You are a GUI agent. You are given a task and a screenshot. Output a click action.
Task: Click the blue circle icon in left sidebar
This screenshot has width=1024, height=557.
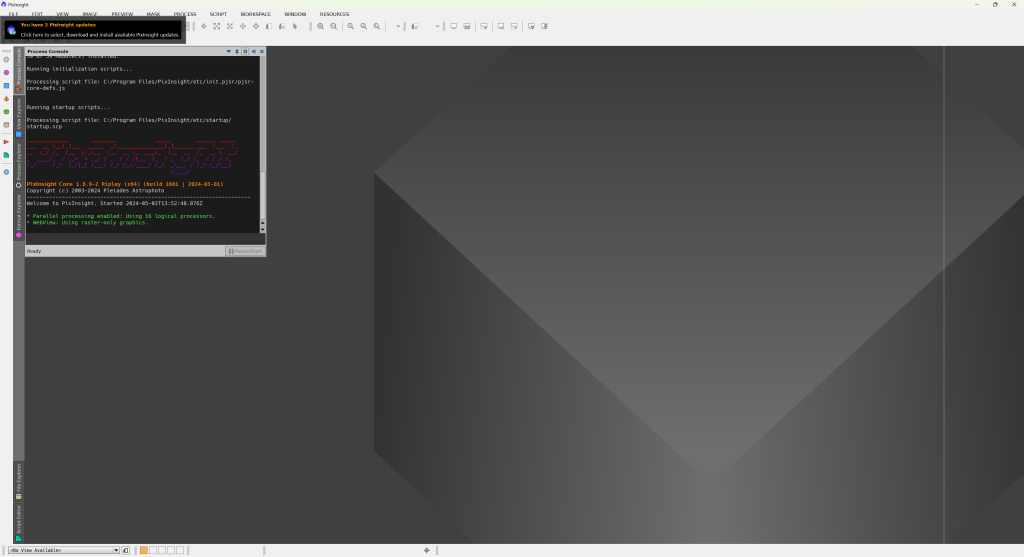coord(6,172)
